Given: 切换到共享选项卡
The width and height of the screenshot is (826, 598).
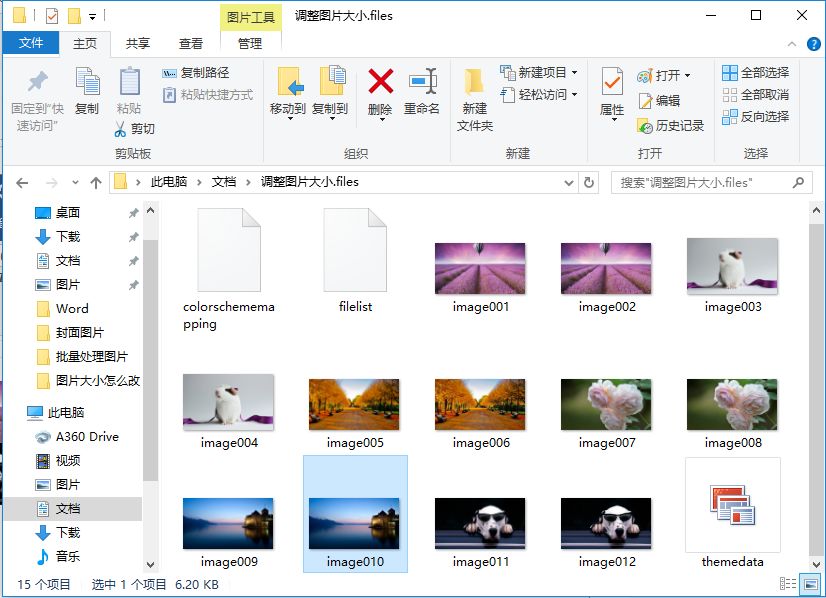Looking at the screenshot, I should [140, 43].
